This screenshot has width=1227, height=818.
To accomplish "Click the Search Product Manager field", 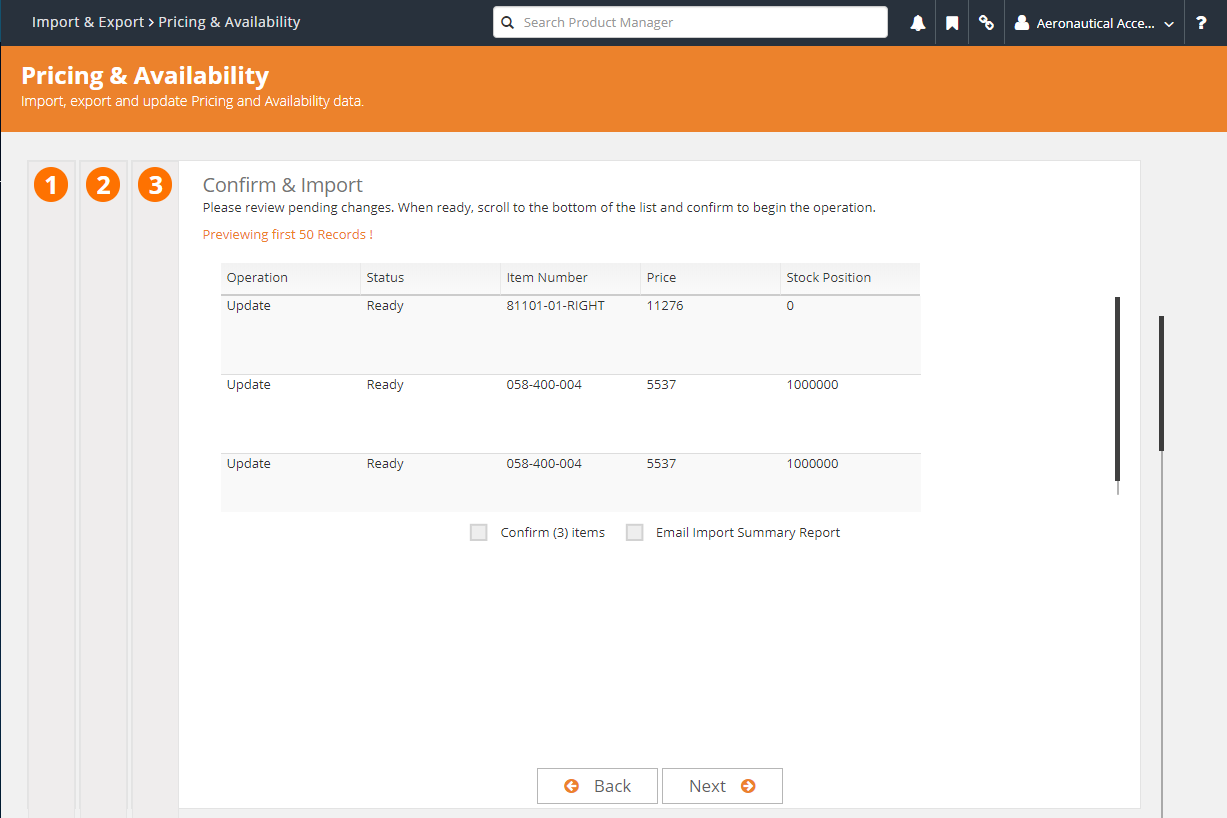I will click(690, 22).
